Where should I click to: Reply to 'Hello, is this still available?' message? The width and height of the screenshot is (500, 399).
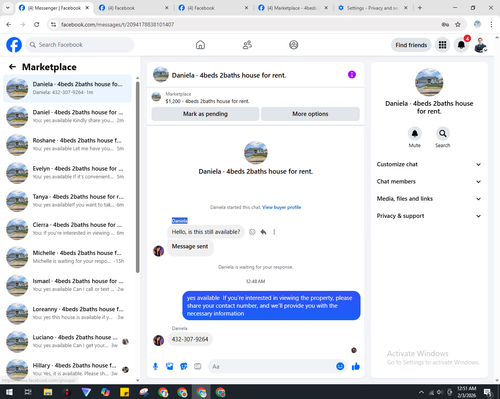click(x=263, y=232)
